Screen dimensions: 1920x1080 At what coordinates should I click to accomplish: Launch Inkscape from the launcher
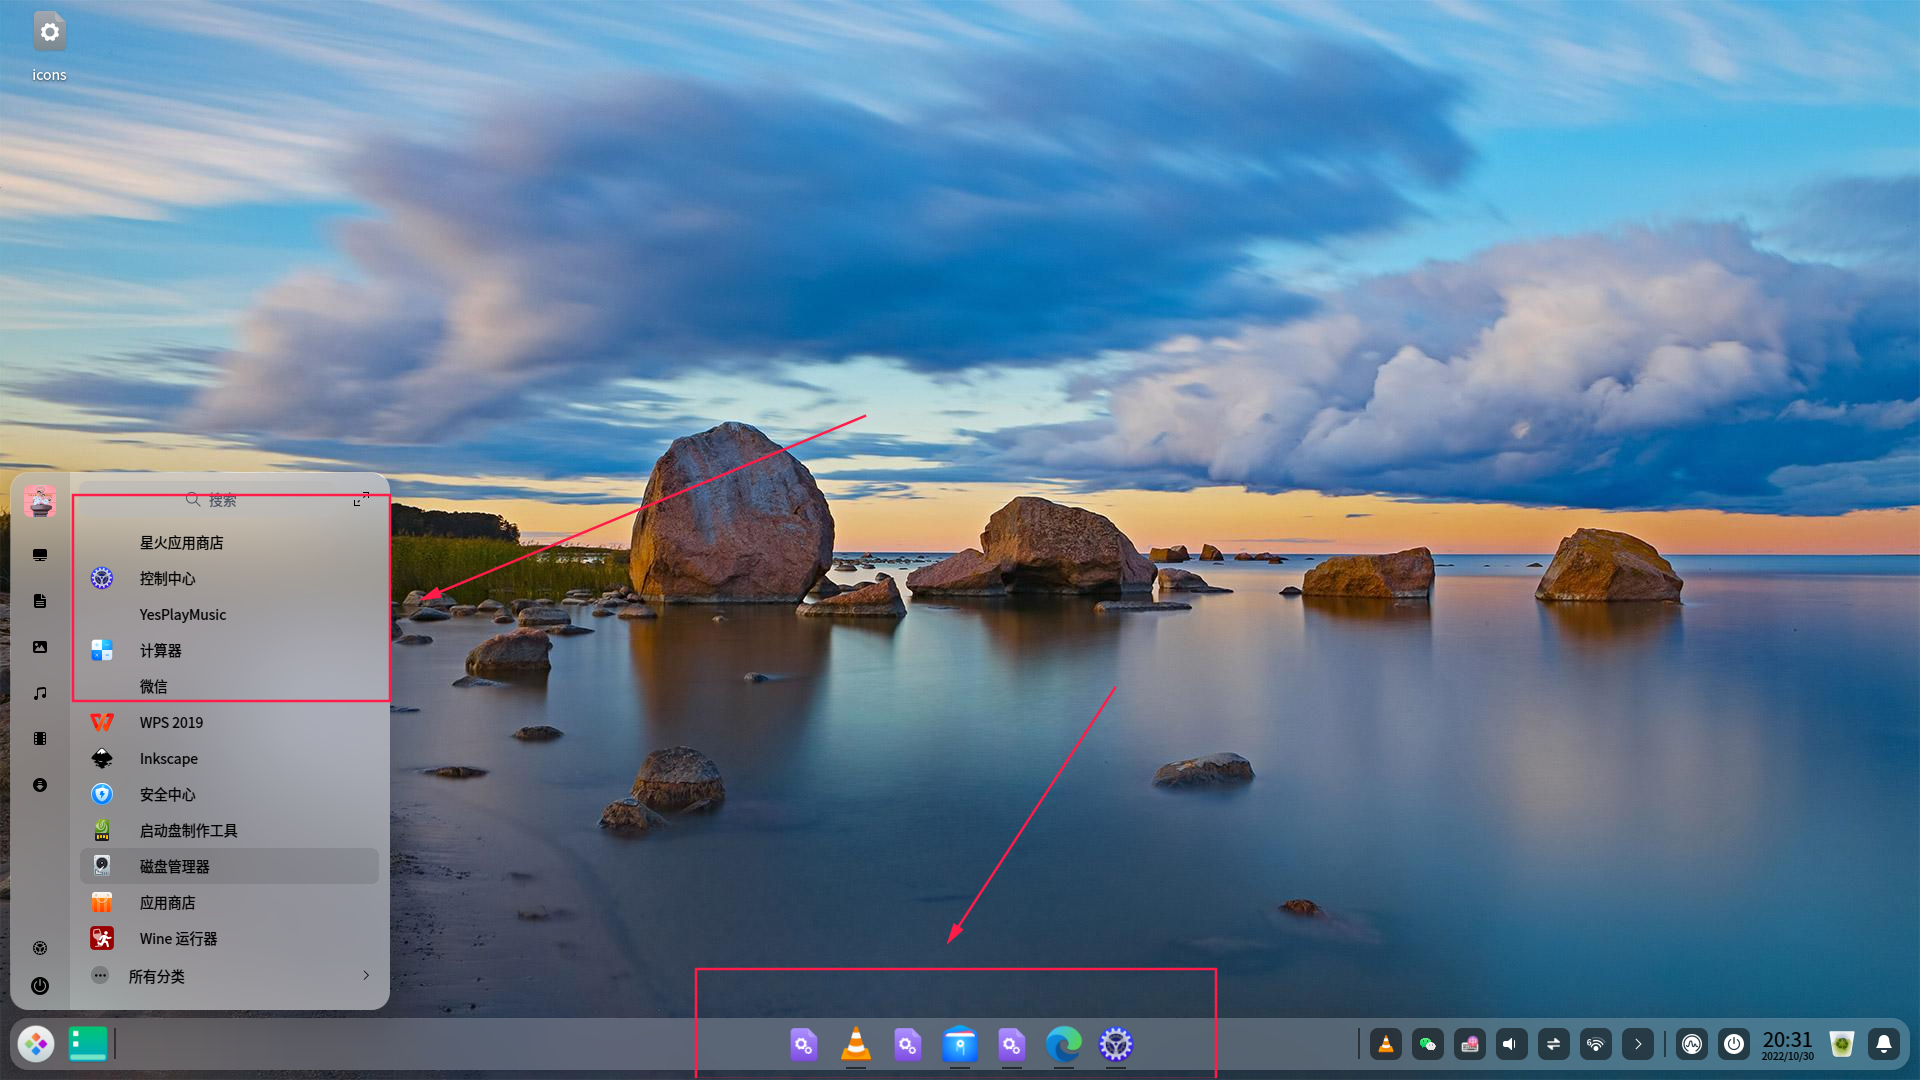click(x=168, y=758)
